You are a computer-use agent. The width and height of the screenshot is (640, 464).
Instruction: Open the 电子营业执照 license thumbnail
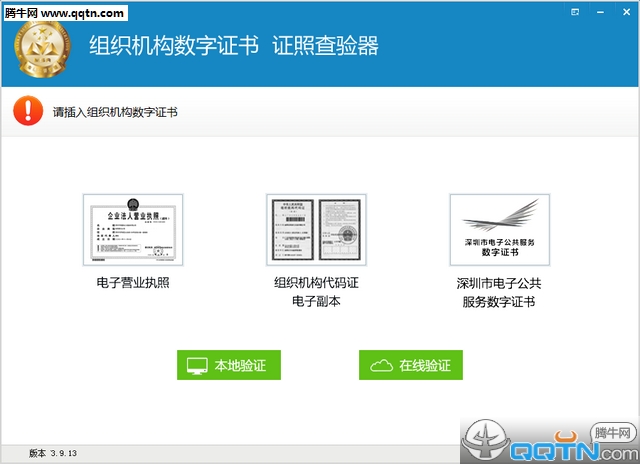pyautogui.click(x=133, y=230)
